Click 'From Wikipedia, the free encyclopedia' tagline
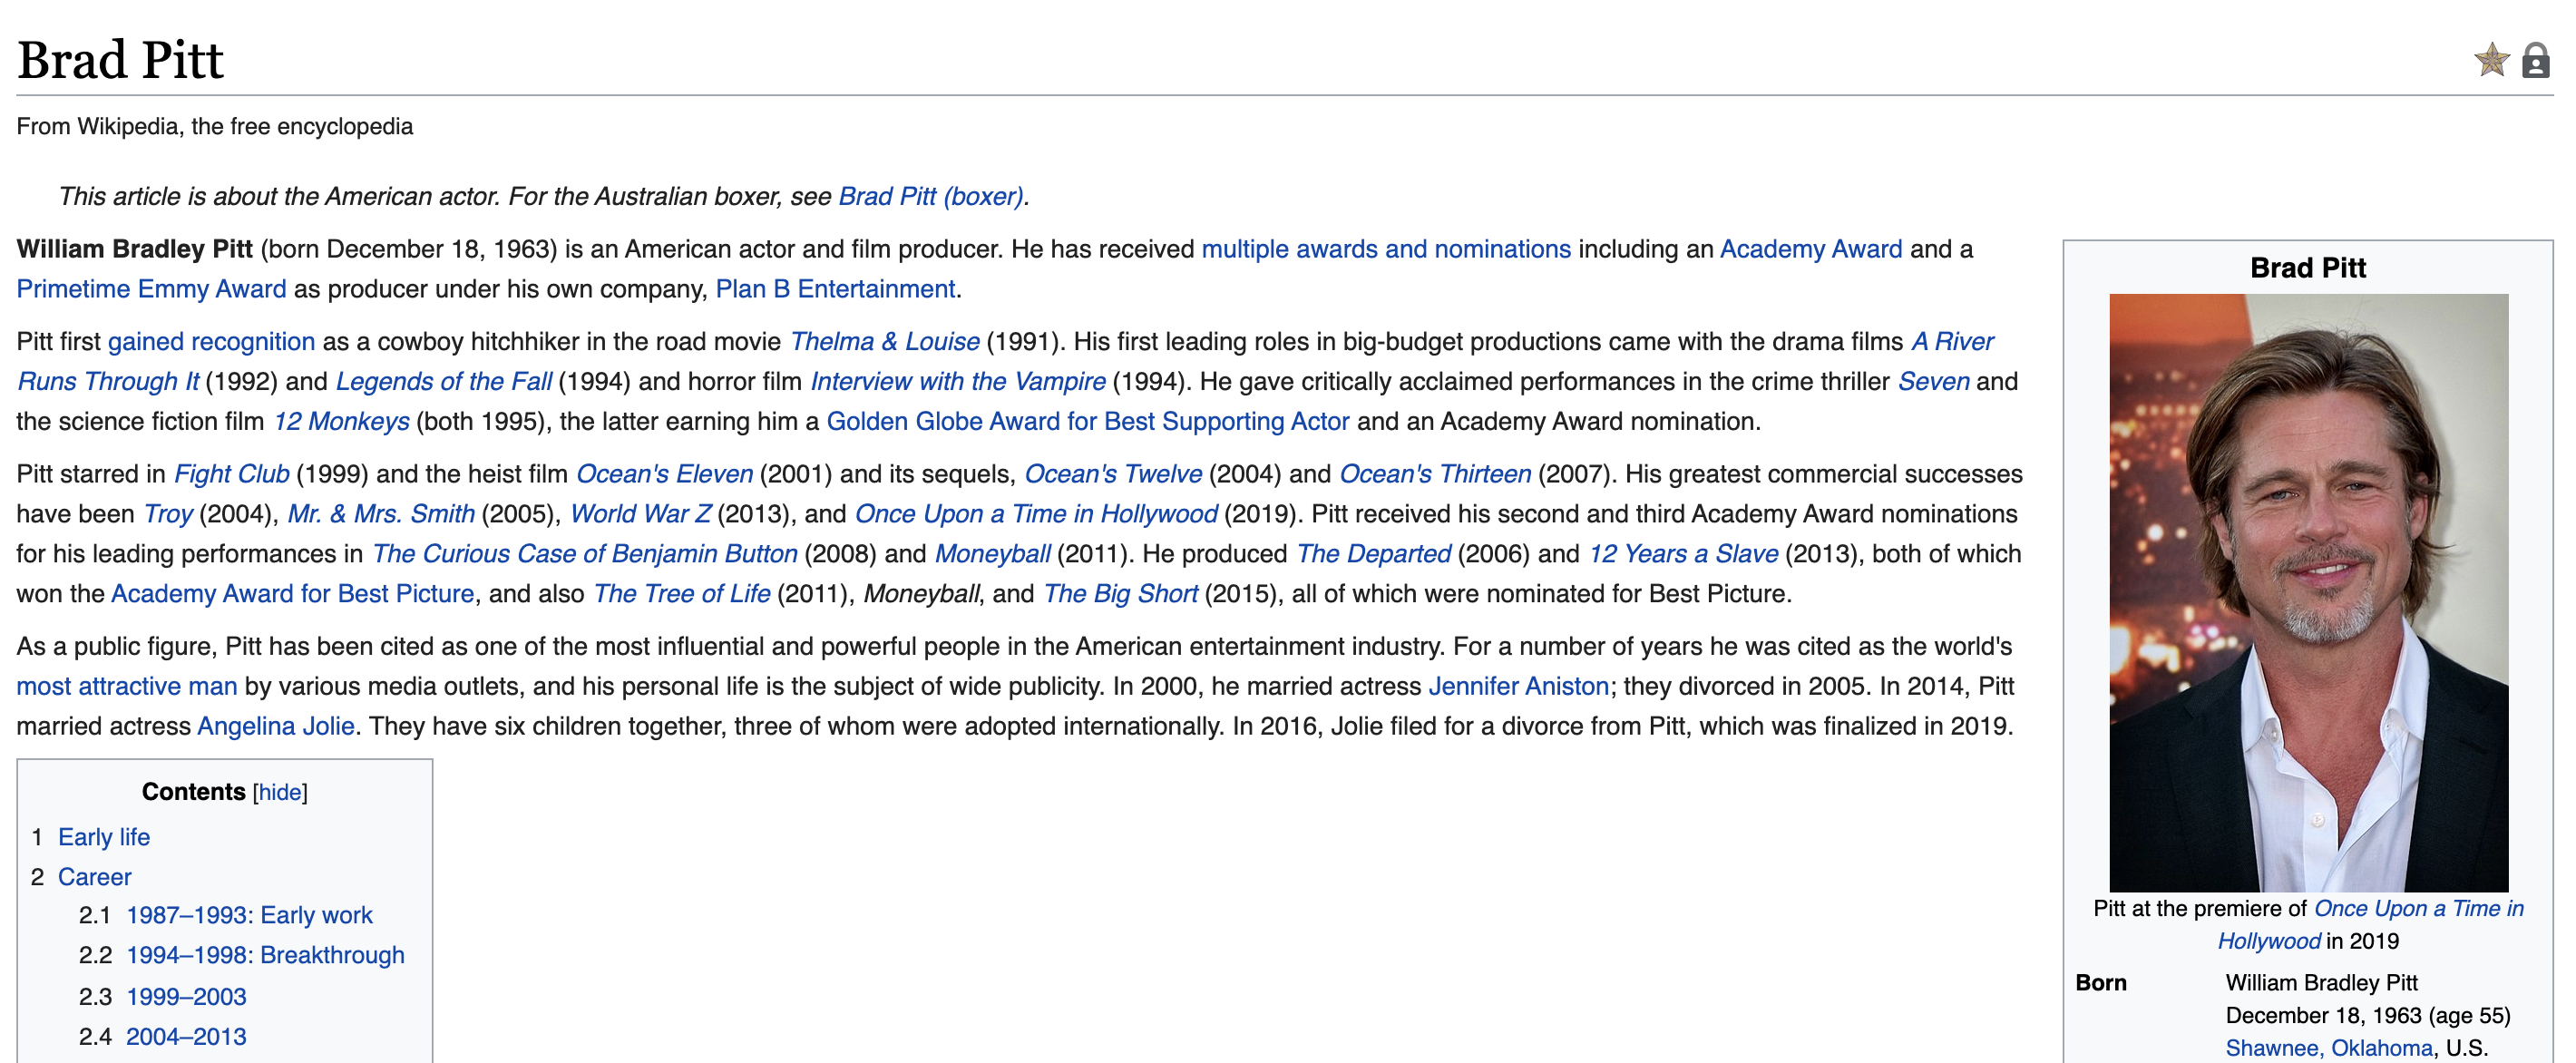 pos(214,127)
